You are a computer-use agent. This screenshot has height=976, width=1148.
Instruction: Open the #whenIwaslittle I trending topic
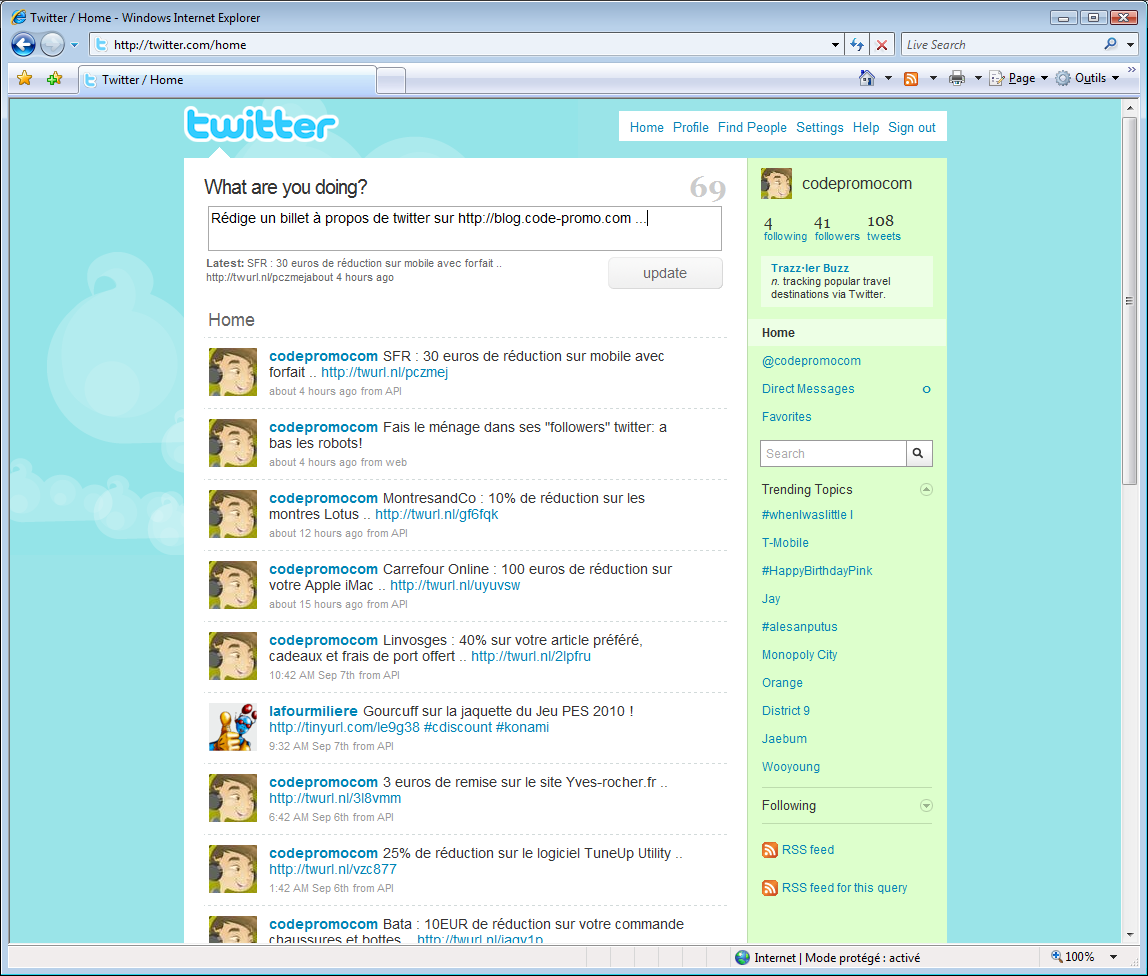pyautogui.click(x=807, y=515)
